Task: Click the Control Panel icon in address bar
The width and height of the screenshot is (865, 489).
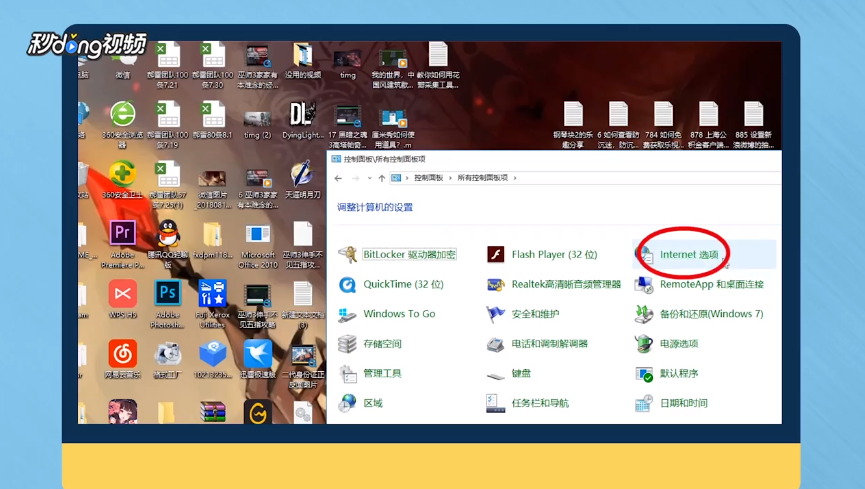Action: pos(396,178)
